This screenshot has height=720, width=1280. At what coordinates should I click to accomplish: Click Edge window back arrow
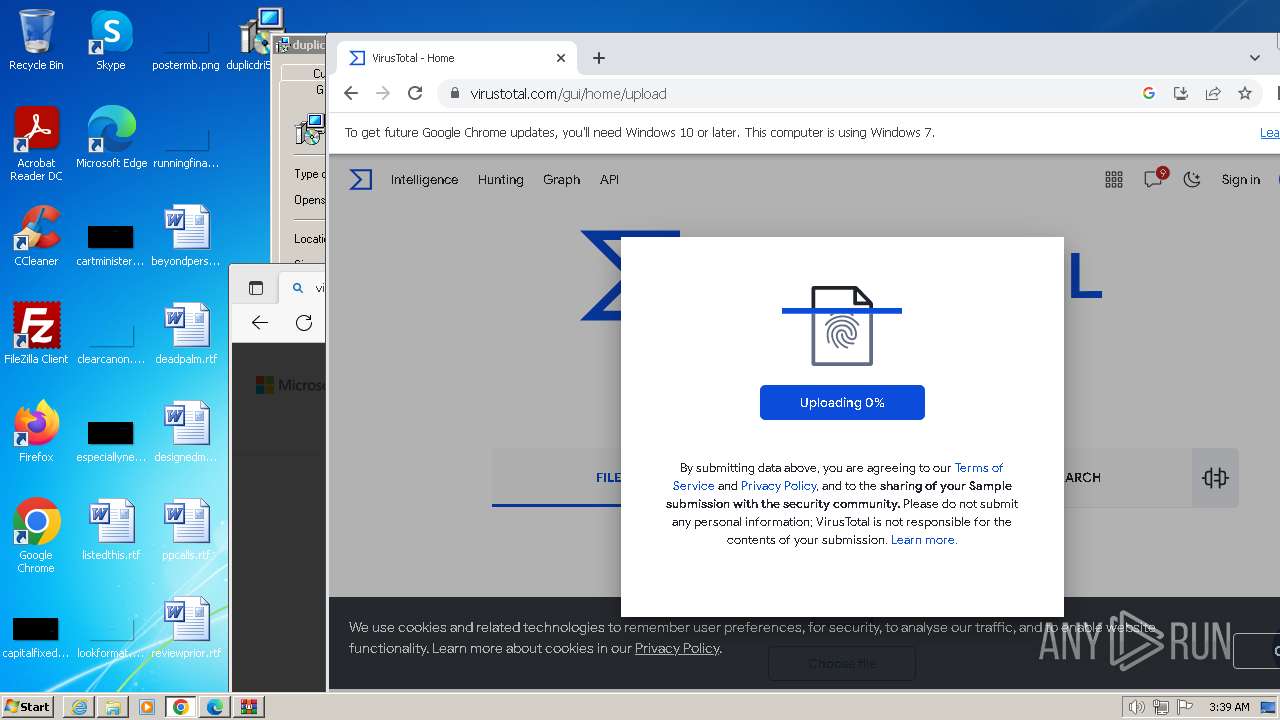pyautogui.click(x=260, y=322)
